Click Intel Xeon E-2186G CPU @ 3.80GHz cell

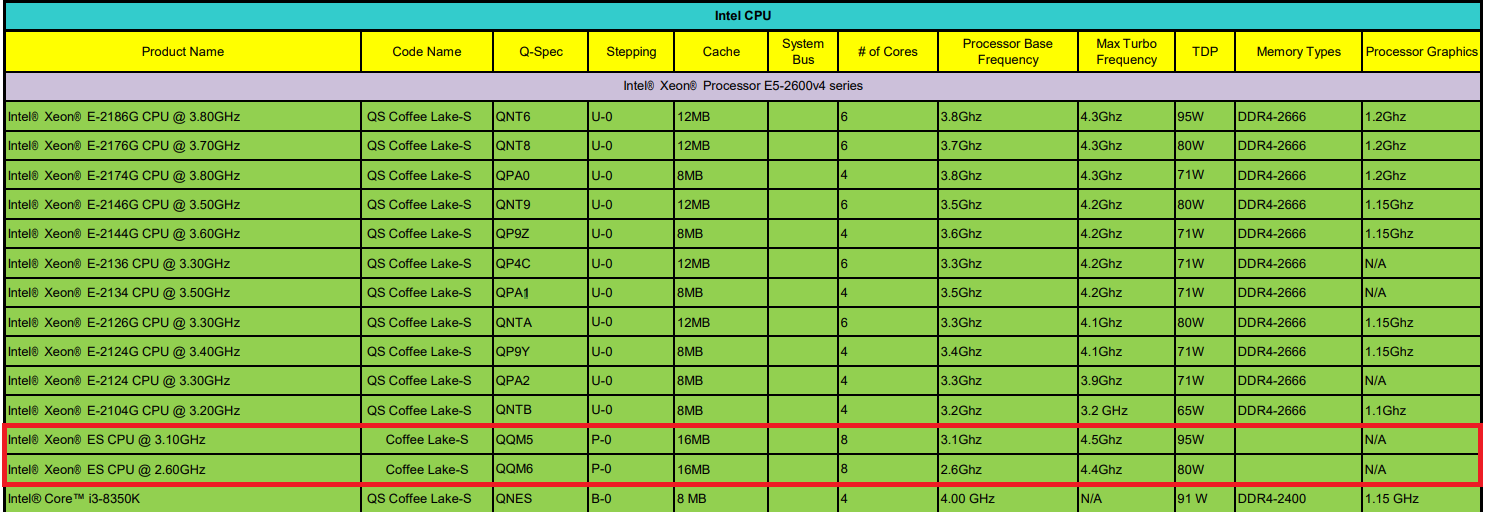tap(183, 116)
